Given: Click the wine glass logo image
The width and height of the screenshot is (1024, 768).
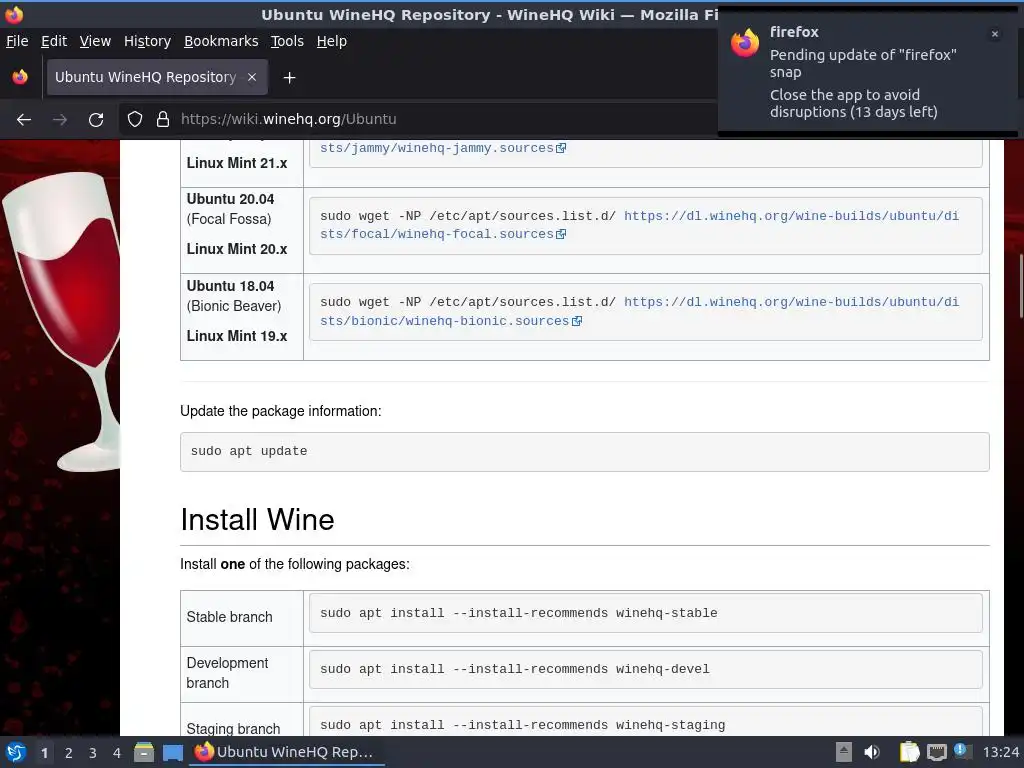Looking at the screenshot, I should pos(62,320).
